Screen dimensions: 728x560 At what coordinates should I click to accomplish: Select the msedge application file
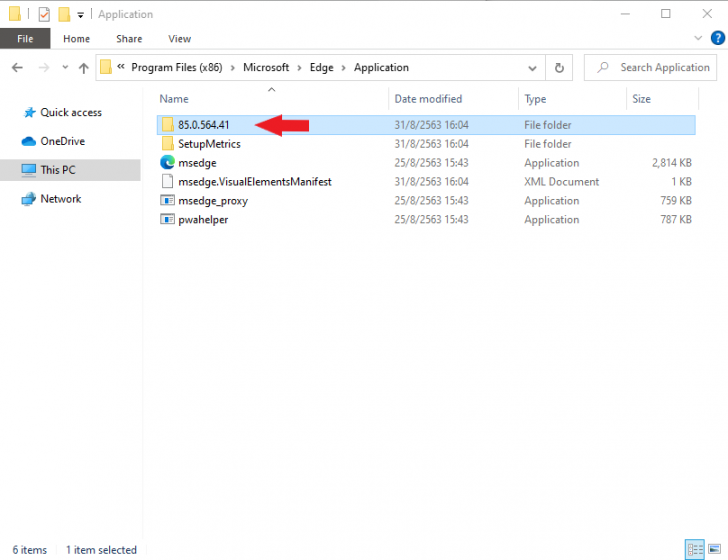point(426,163)
